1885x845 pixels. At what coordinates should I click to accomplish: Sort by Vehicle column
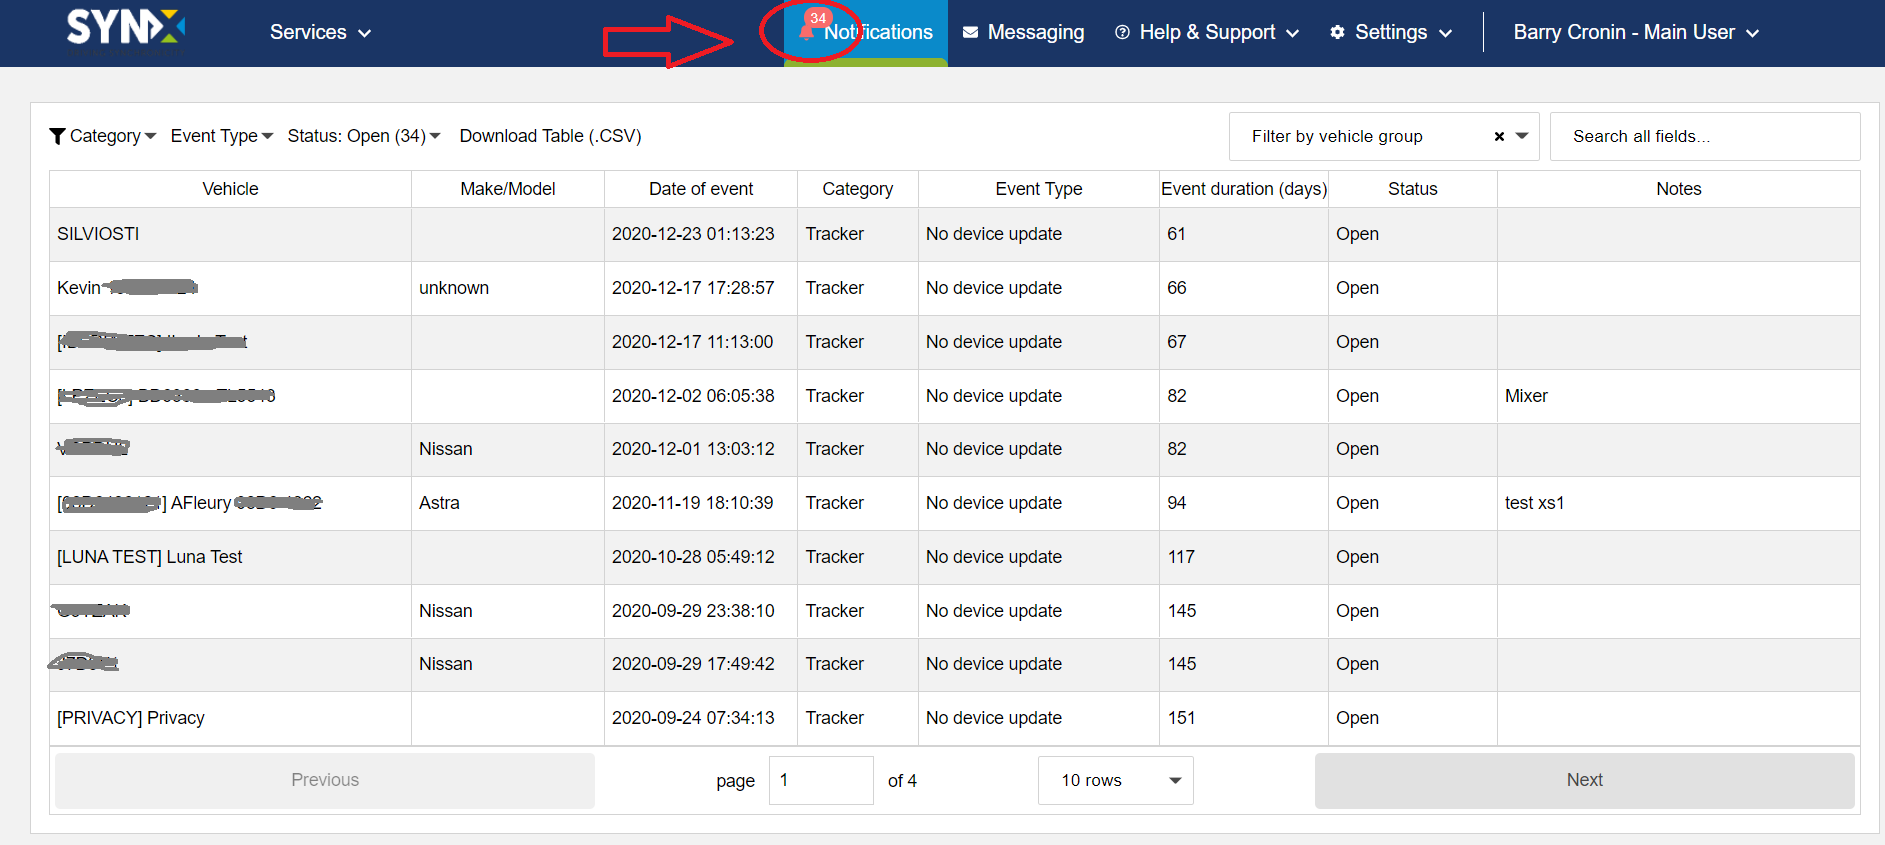coord(230,189)
